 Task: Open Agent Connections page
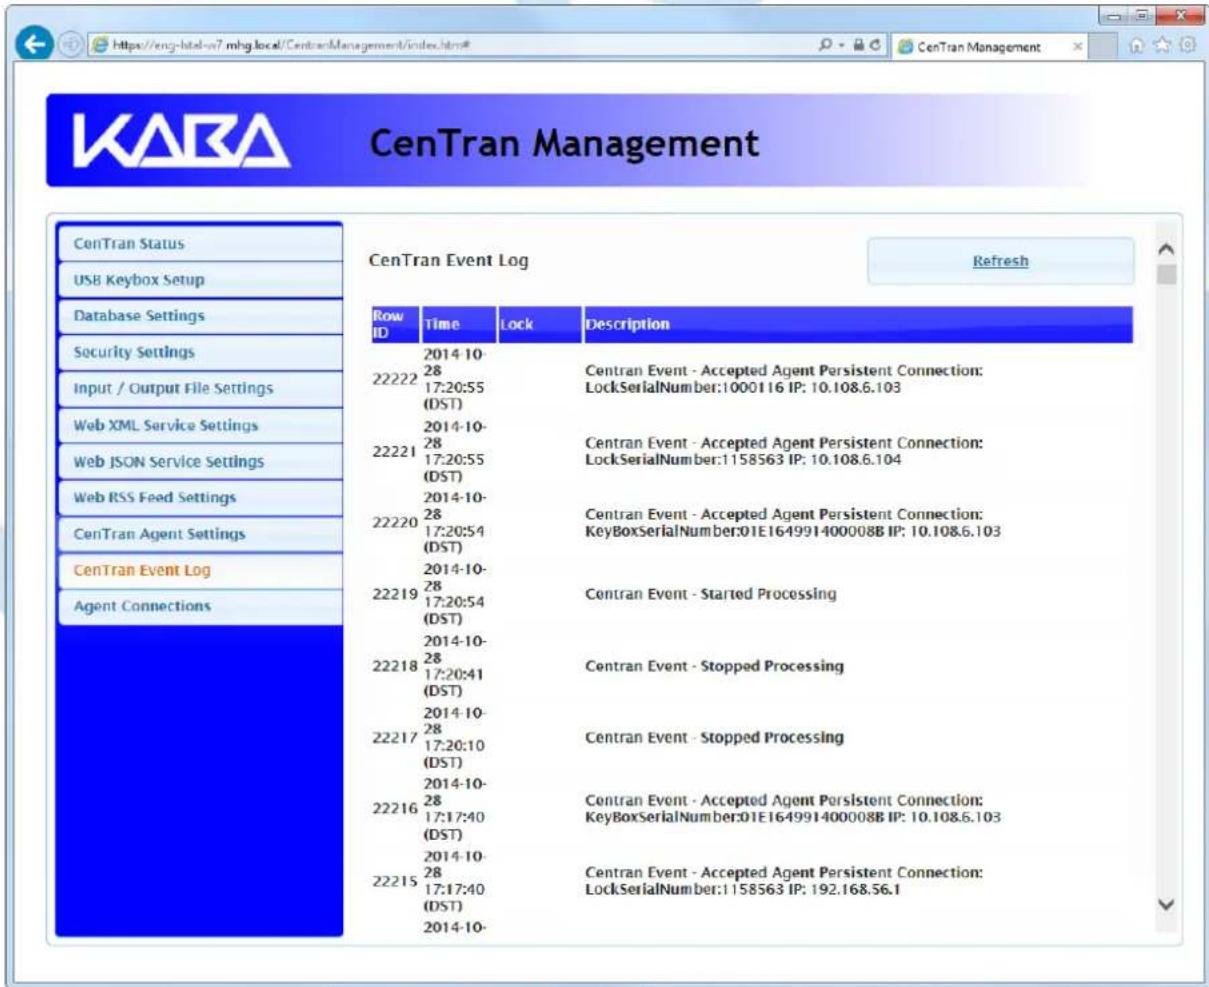(200, 606)
